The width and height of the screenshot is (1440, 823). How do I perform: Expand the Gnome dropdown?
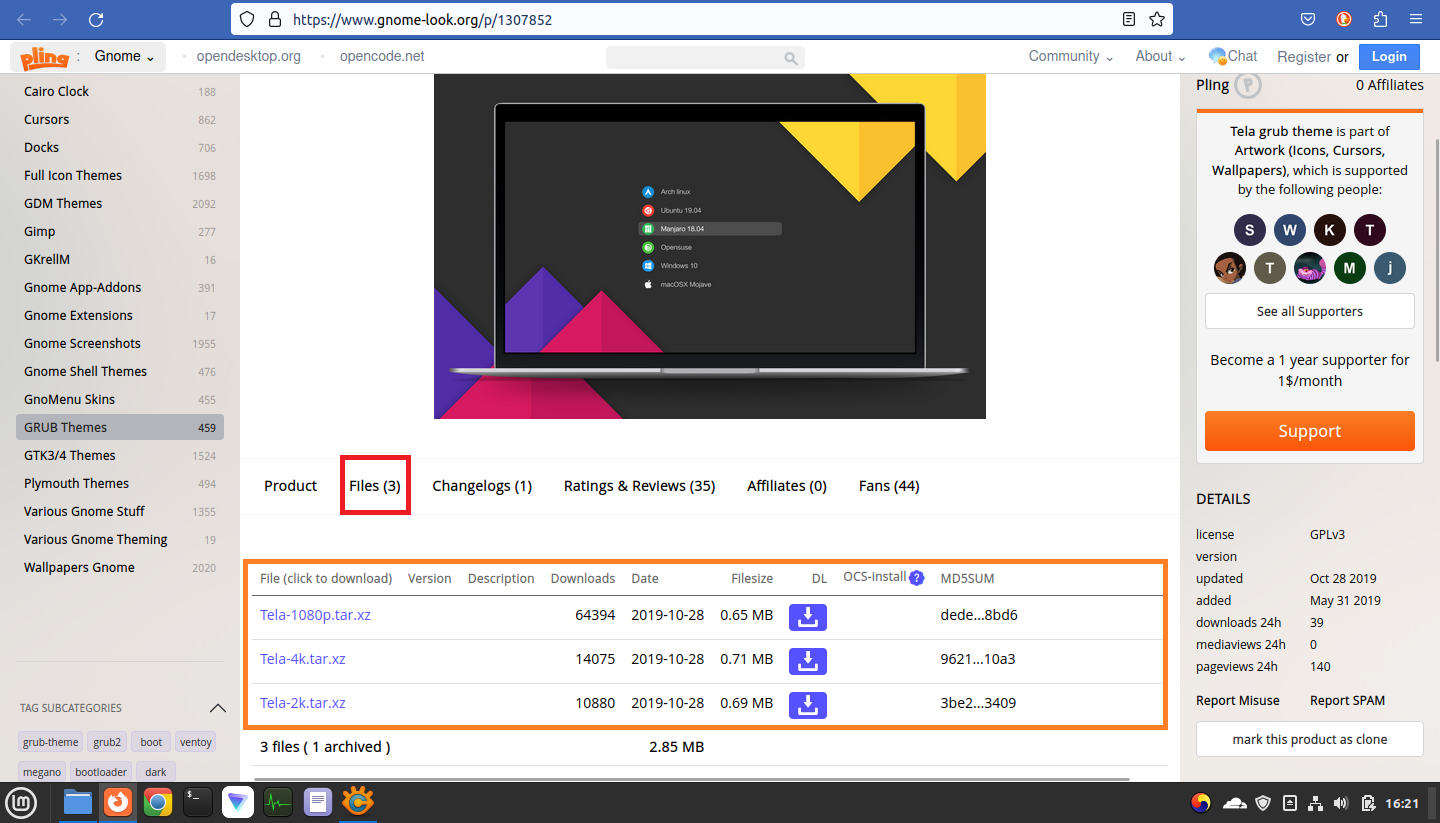[x=124, y=56]
